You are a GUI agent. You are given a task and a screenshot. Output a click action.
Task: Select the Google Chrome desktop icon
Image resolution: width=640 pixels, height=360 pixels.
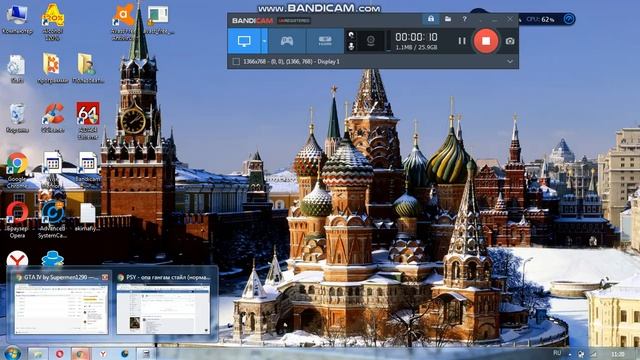[x=17, y=170]
